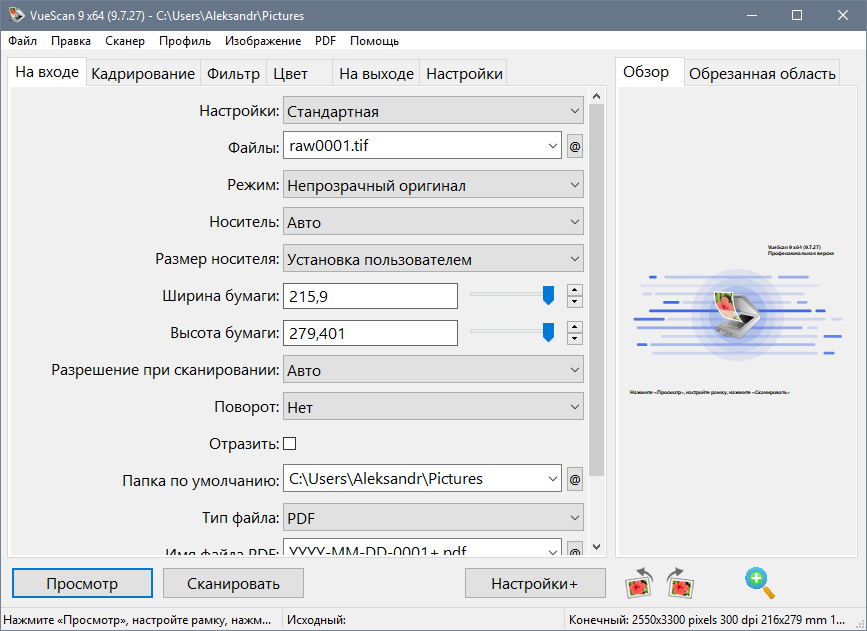This screenshot has width=867, height=631.
Task: Open the Поворот dropdown list
Action: click(x=433, y=407)
